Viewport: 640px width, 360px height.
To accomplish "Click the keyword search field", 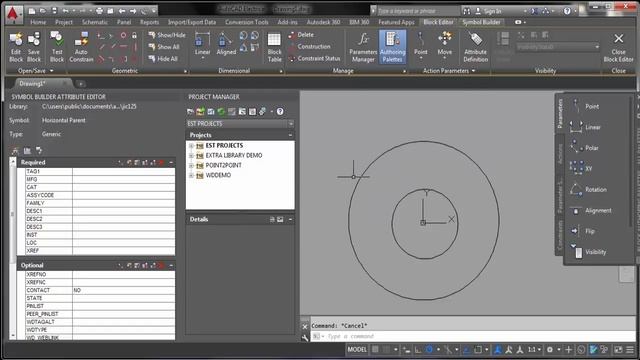I will [417, 11].
